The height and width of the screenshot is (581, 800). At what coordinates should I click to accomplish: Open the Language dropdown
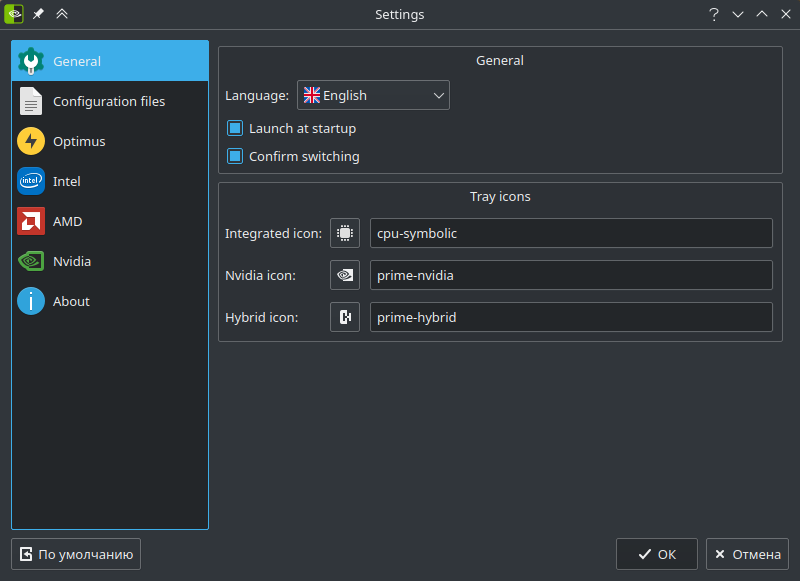(373, 95)
